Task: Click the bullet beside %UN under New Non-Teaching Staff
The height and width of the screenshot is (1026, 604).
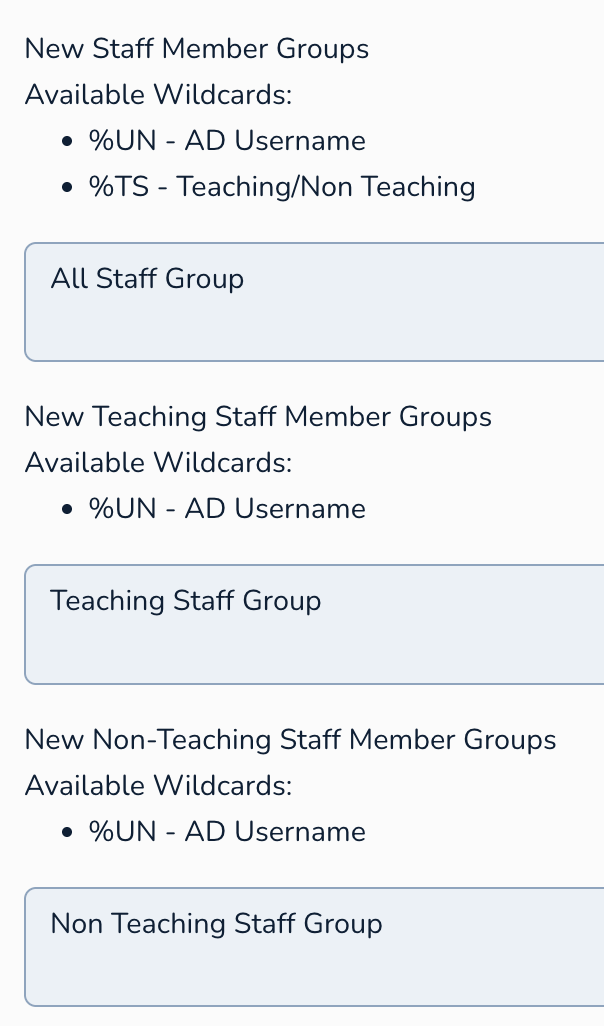Action: coord(67,833)
